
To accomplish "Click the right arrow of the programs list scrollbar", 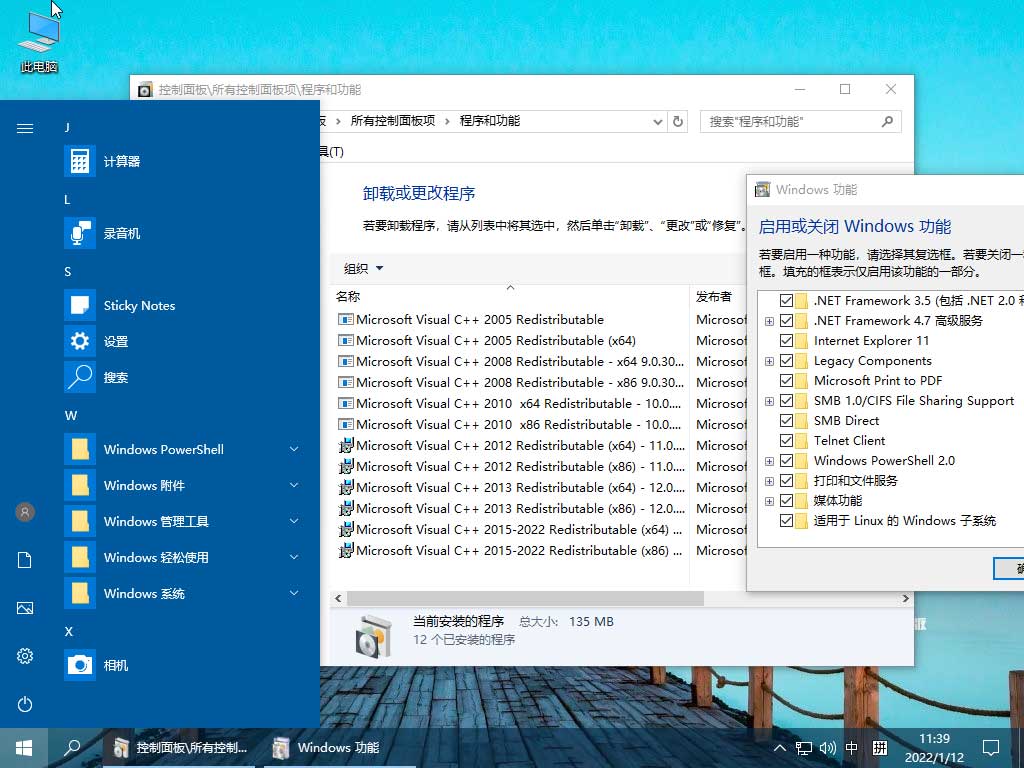I will click(905, 598).
